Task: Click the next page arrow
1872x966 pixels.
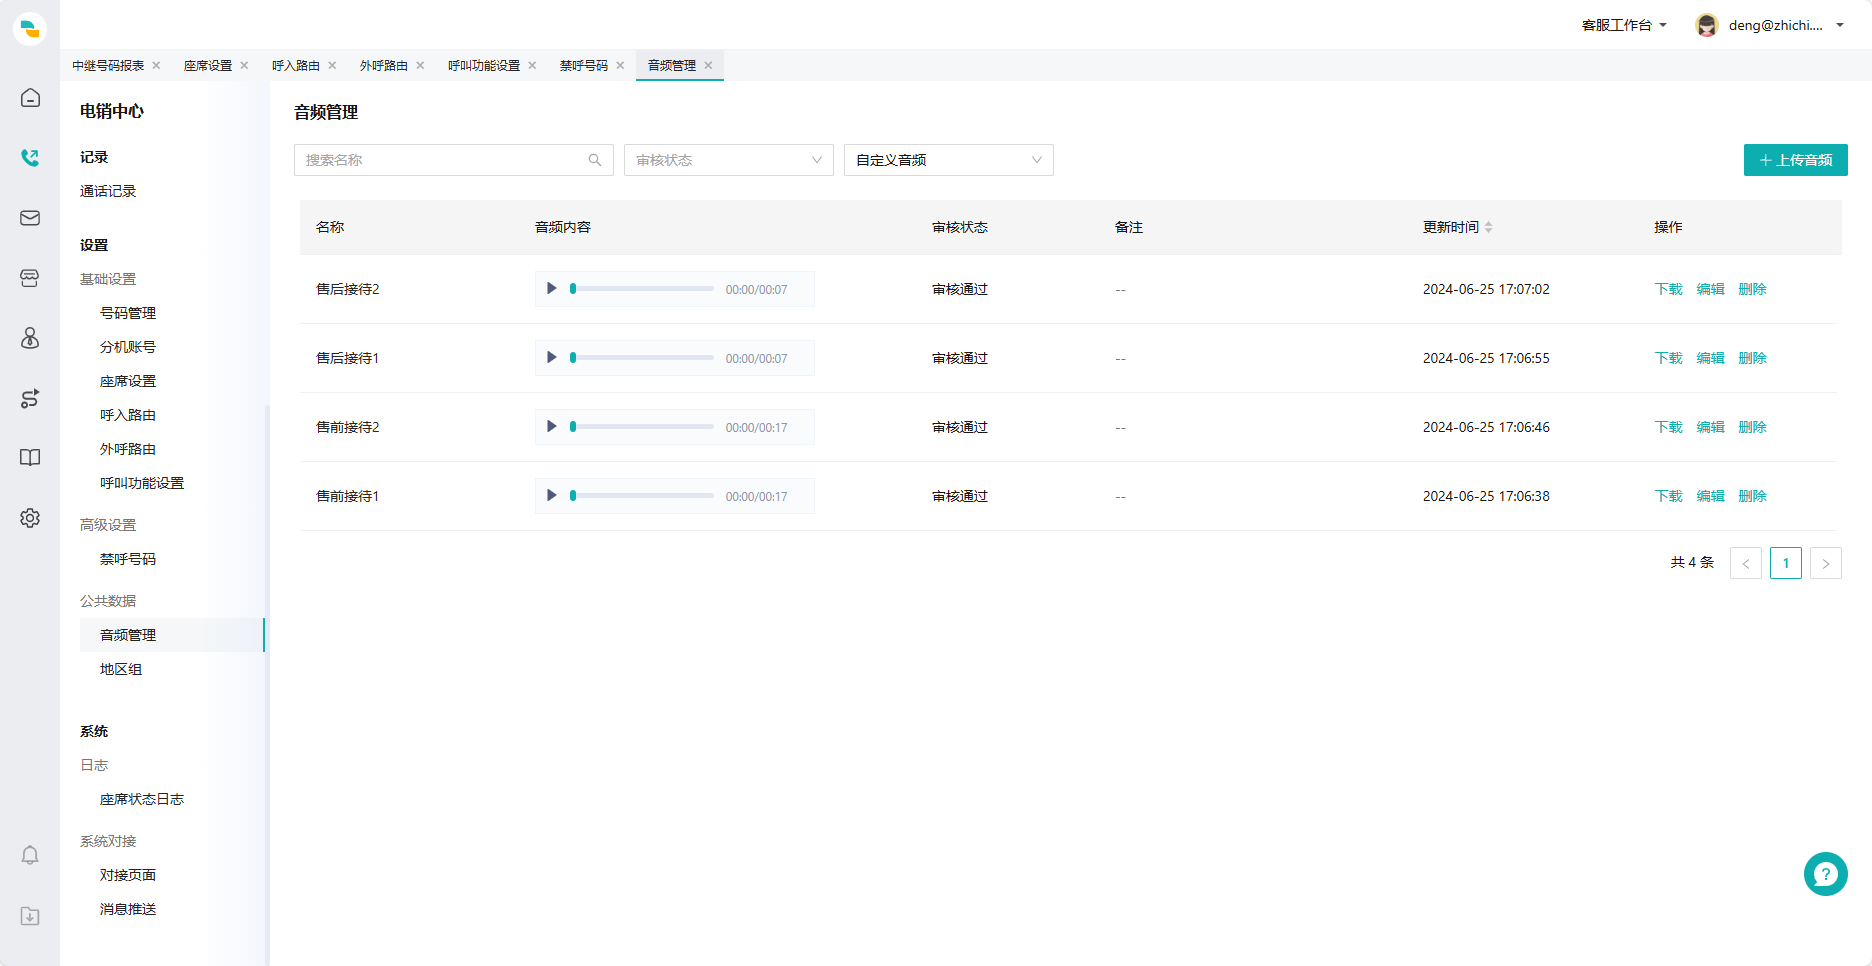Action: pyautogui.click(x=1826, y=563)
